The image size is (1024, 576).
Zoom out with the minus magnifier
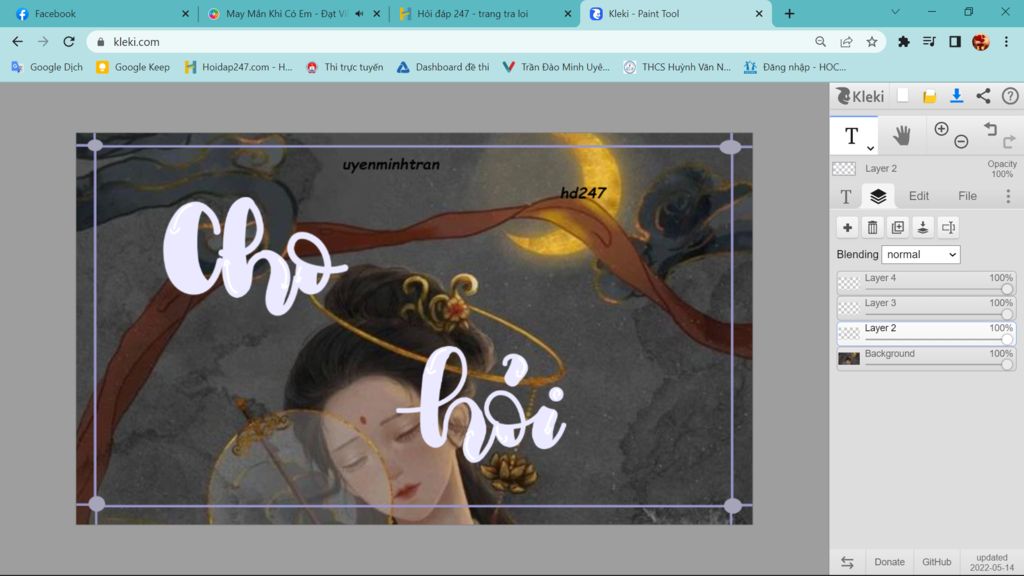point(961,142)
